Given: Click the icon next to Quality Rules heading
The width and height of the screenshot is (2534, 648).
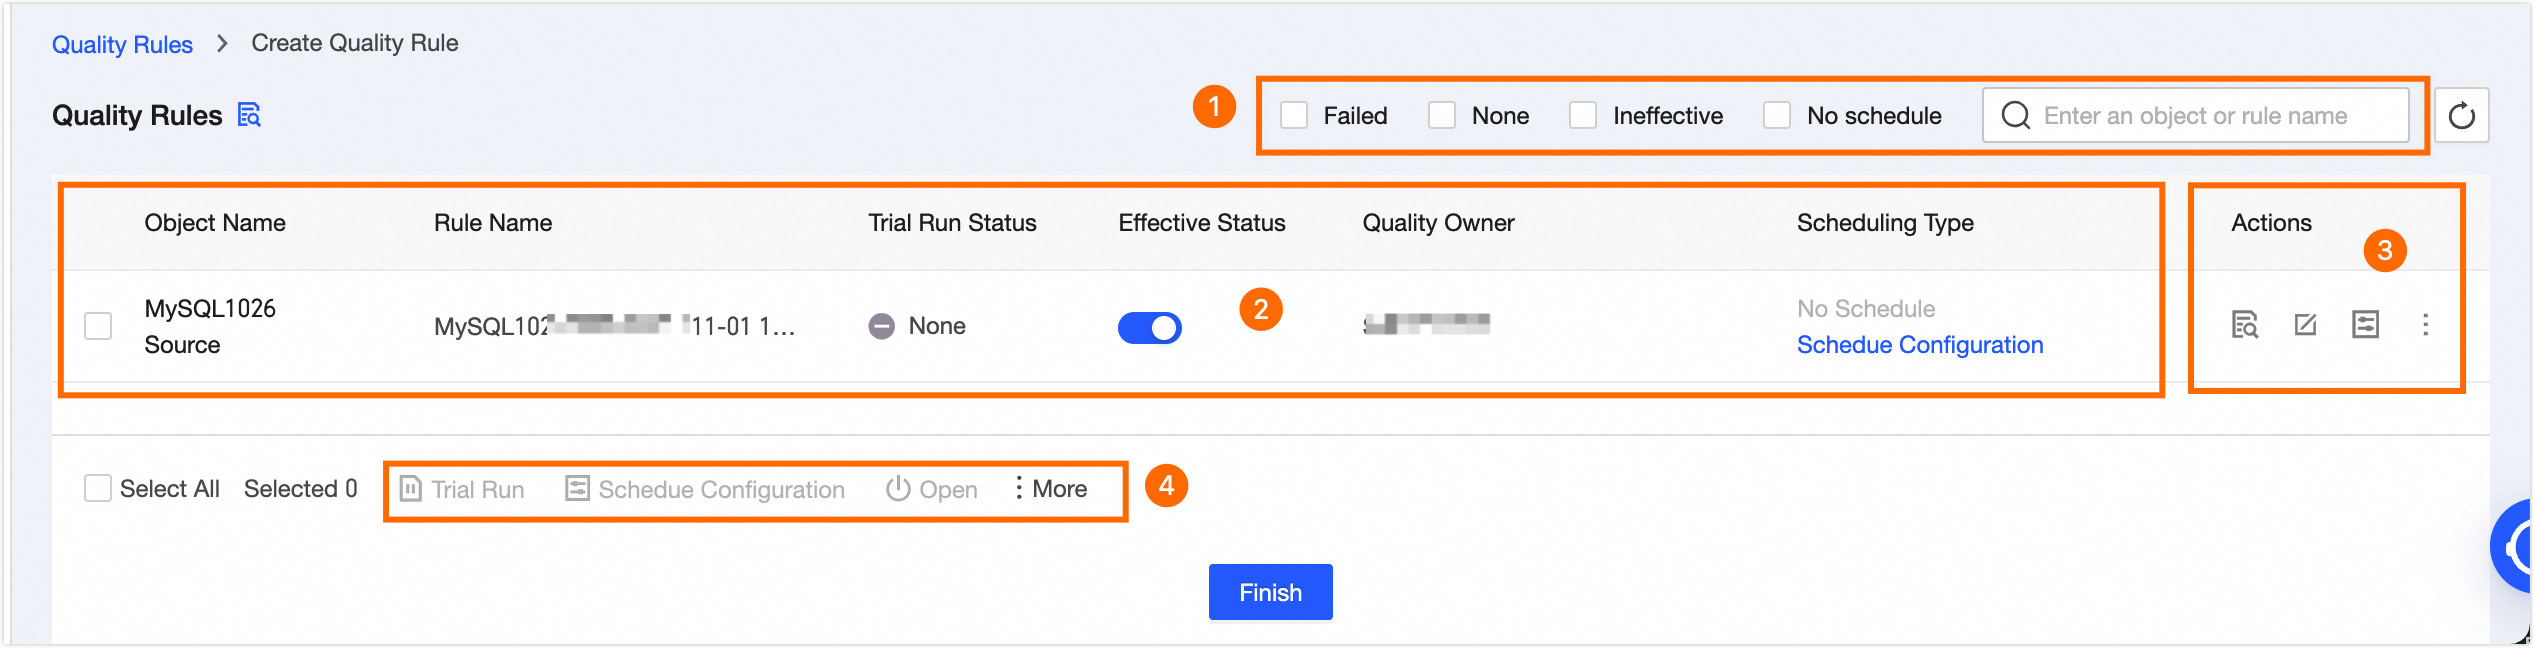Looking at the screenshot, I should pos(249,115).
